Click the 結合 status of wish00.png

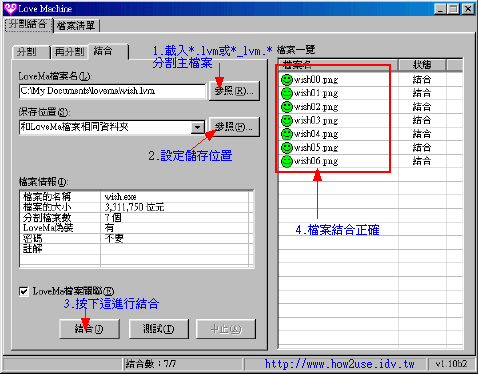(x=422, y=80)
